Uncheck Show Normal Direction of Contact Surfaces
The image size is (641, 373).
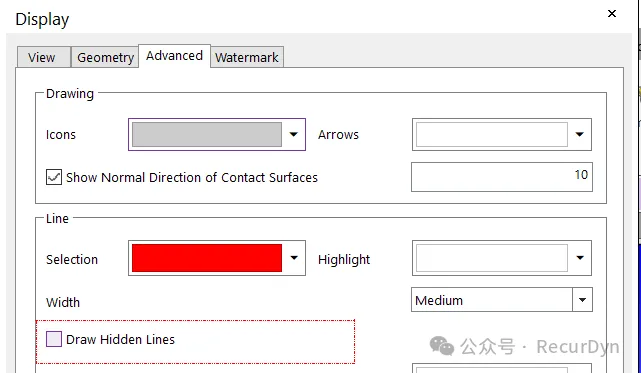coord(54,178)
